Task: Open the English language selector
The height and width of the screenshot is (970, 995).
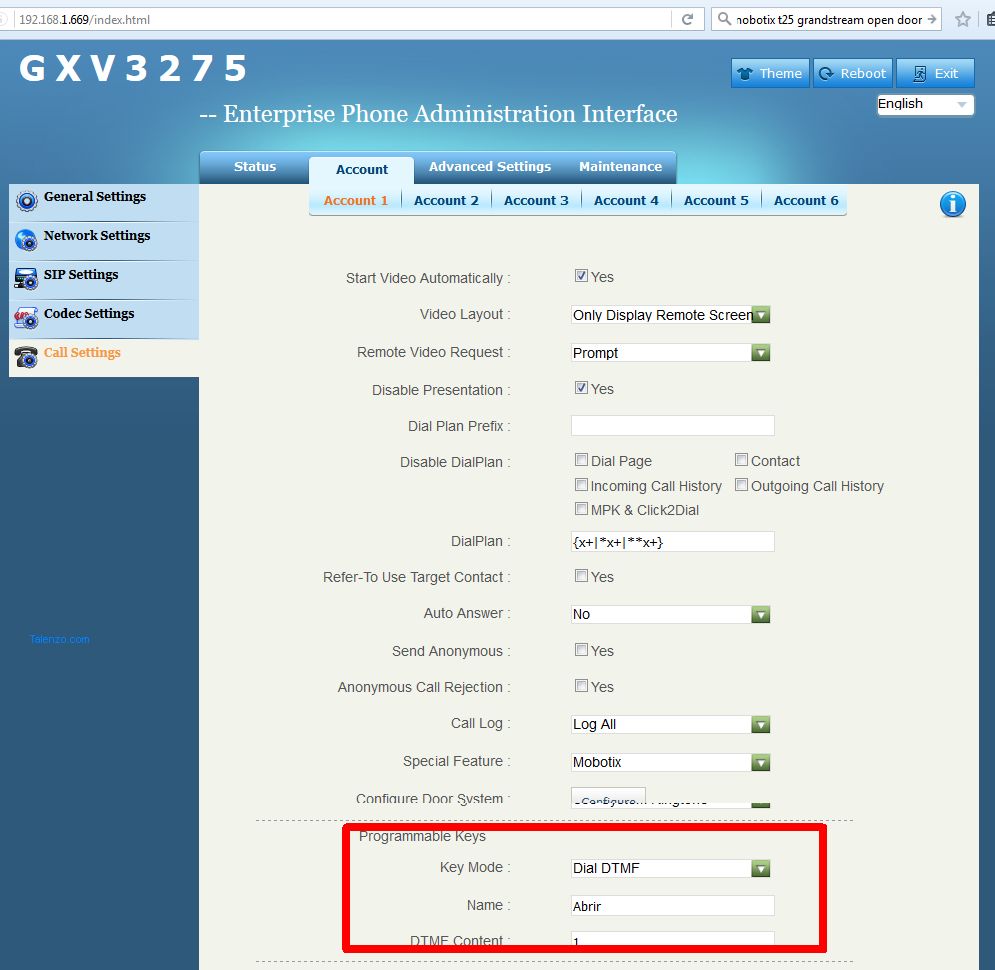Action: [x=925, y=104]
